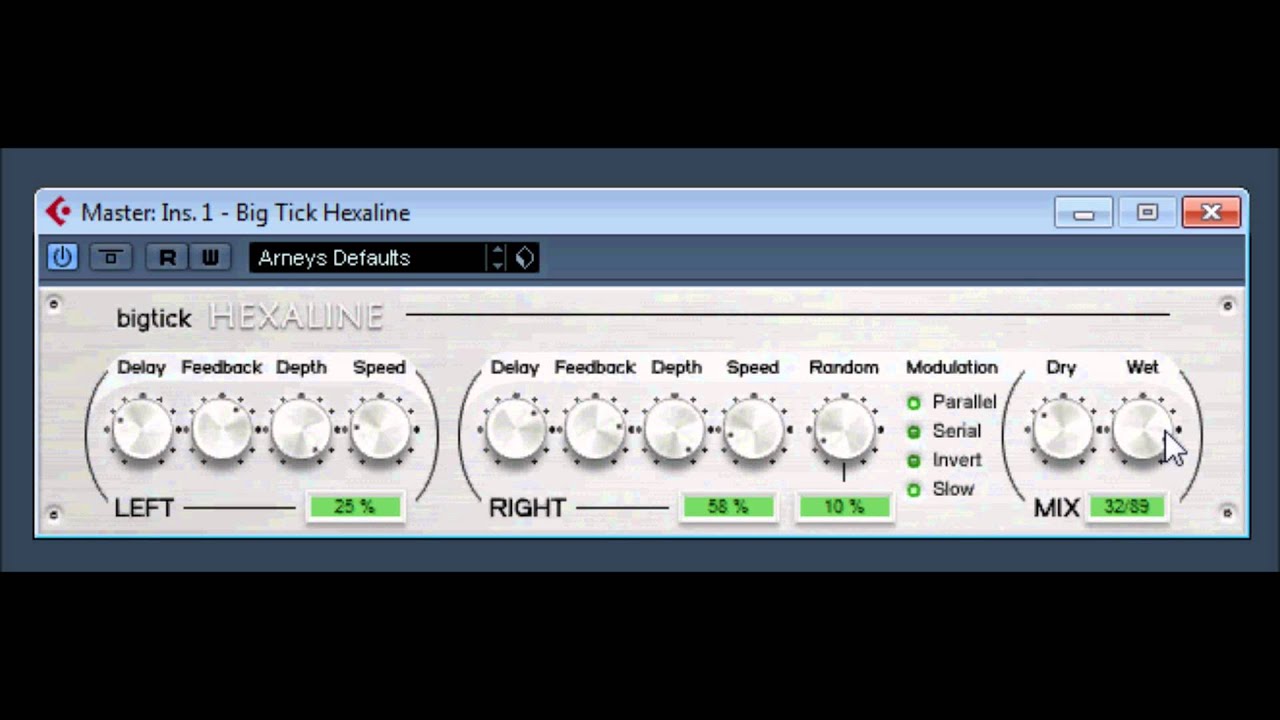Click the Dry mix knob
Viewport: 1280px width, 720px height.
click(x=1062, y=429)
